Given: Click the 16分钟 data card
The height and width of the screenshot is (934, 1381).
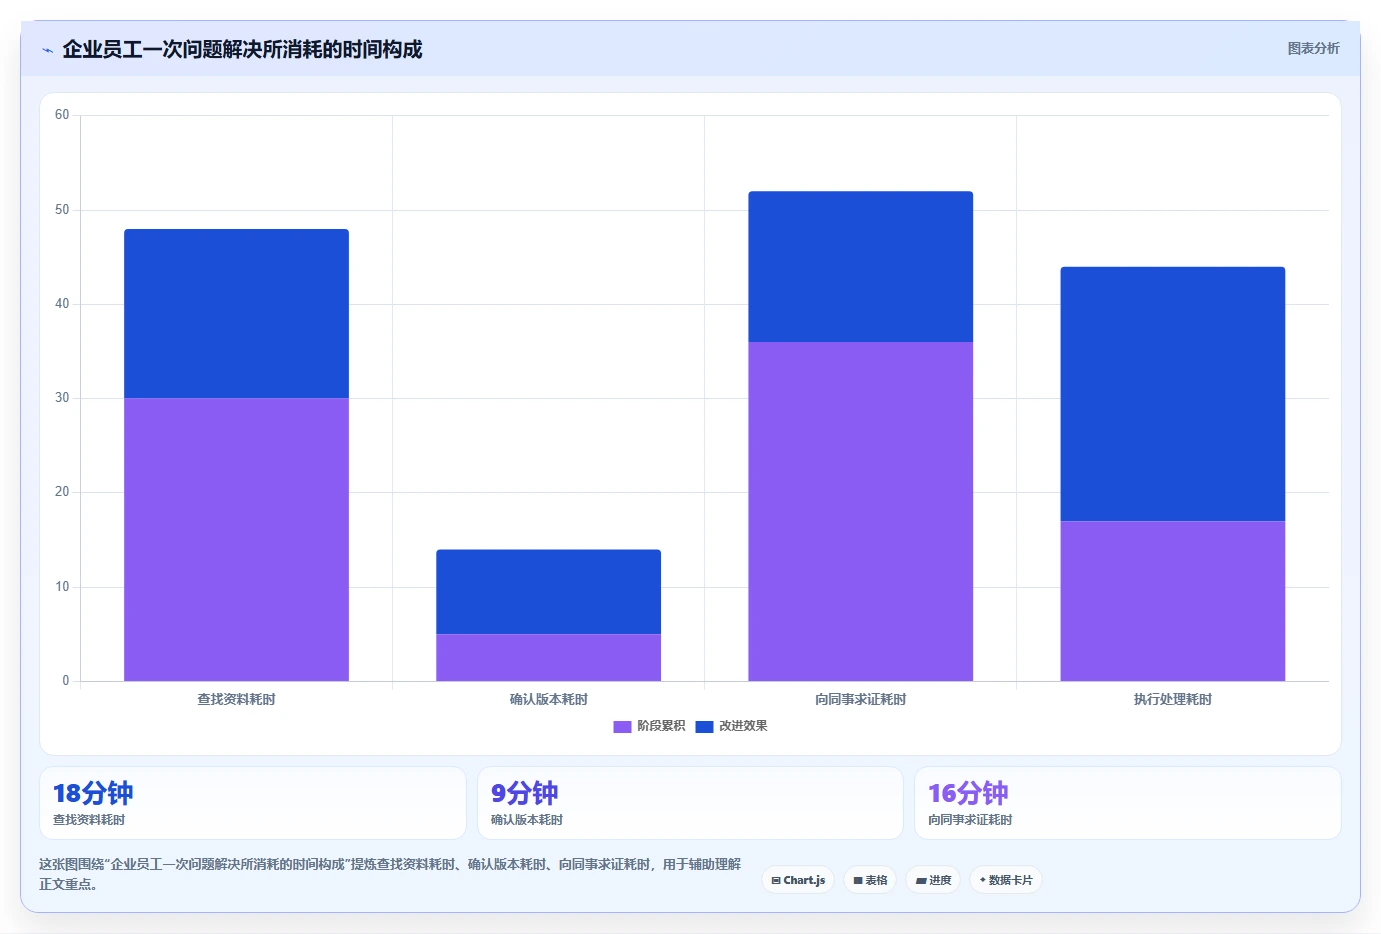Looking at the screenshot, I should 1128,803.
